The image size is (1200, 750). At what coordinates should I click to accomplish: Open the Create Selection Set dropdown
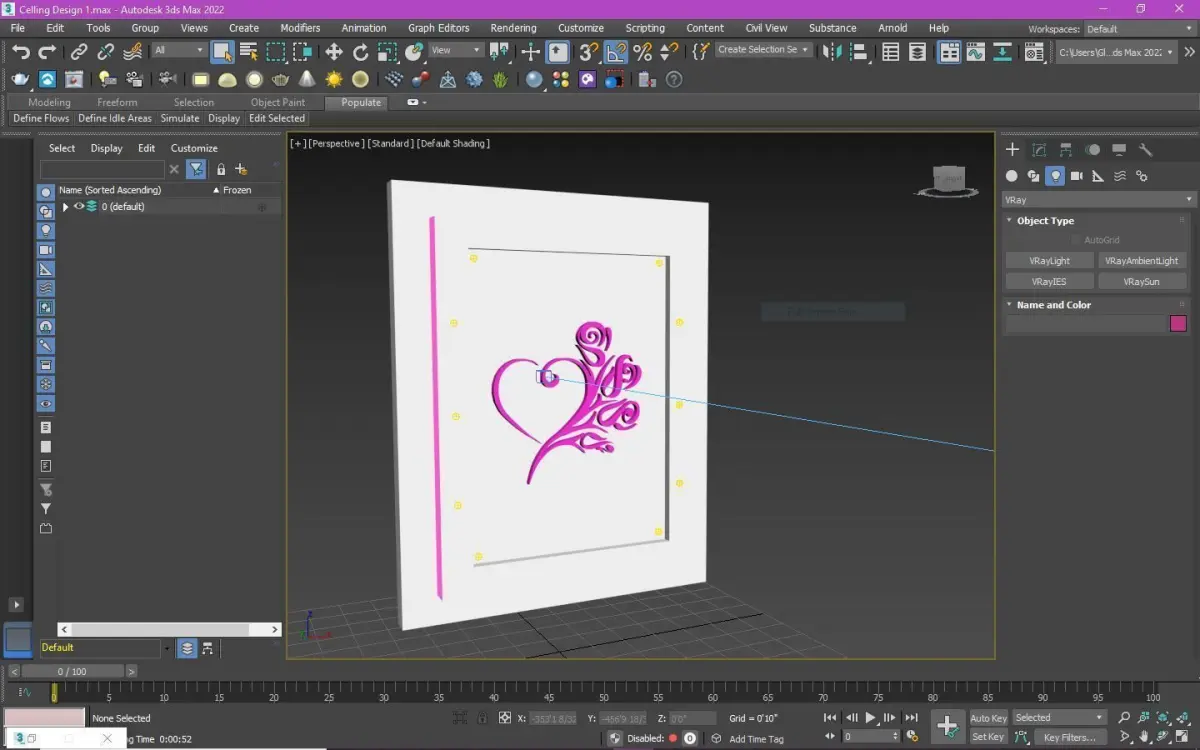point(764,50)
